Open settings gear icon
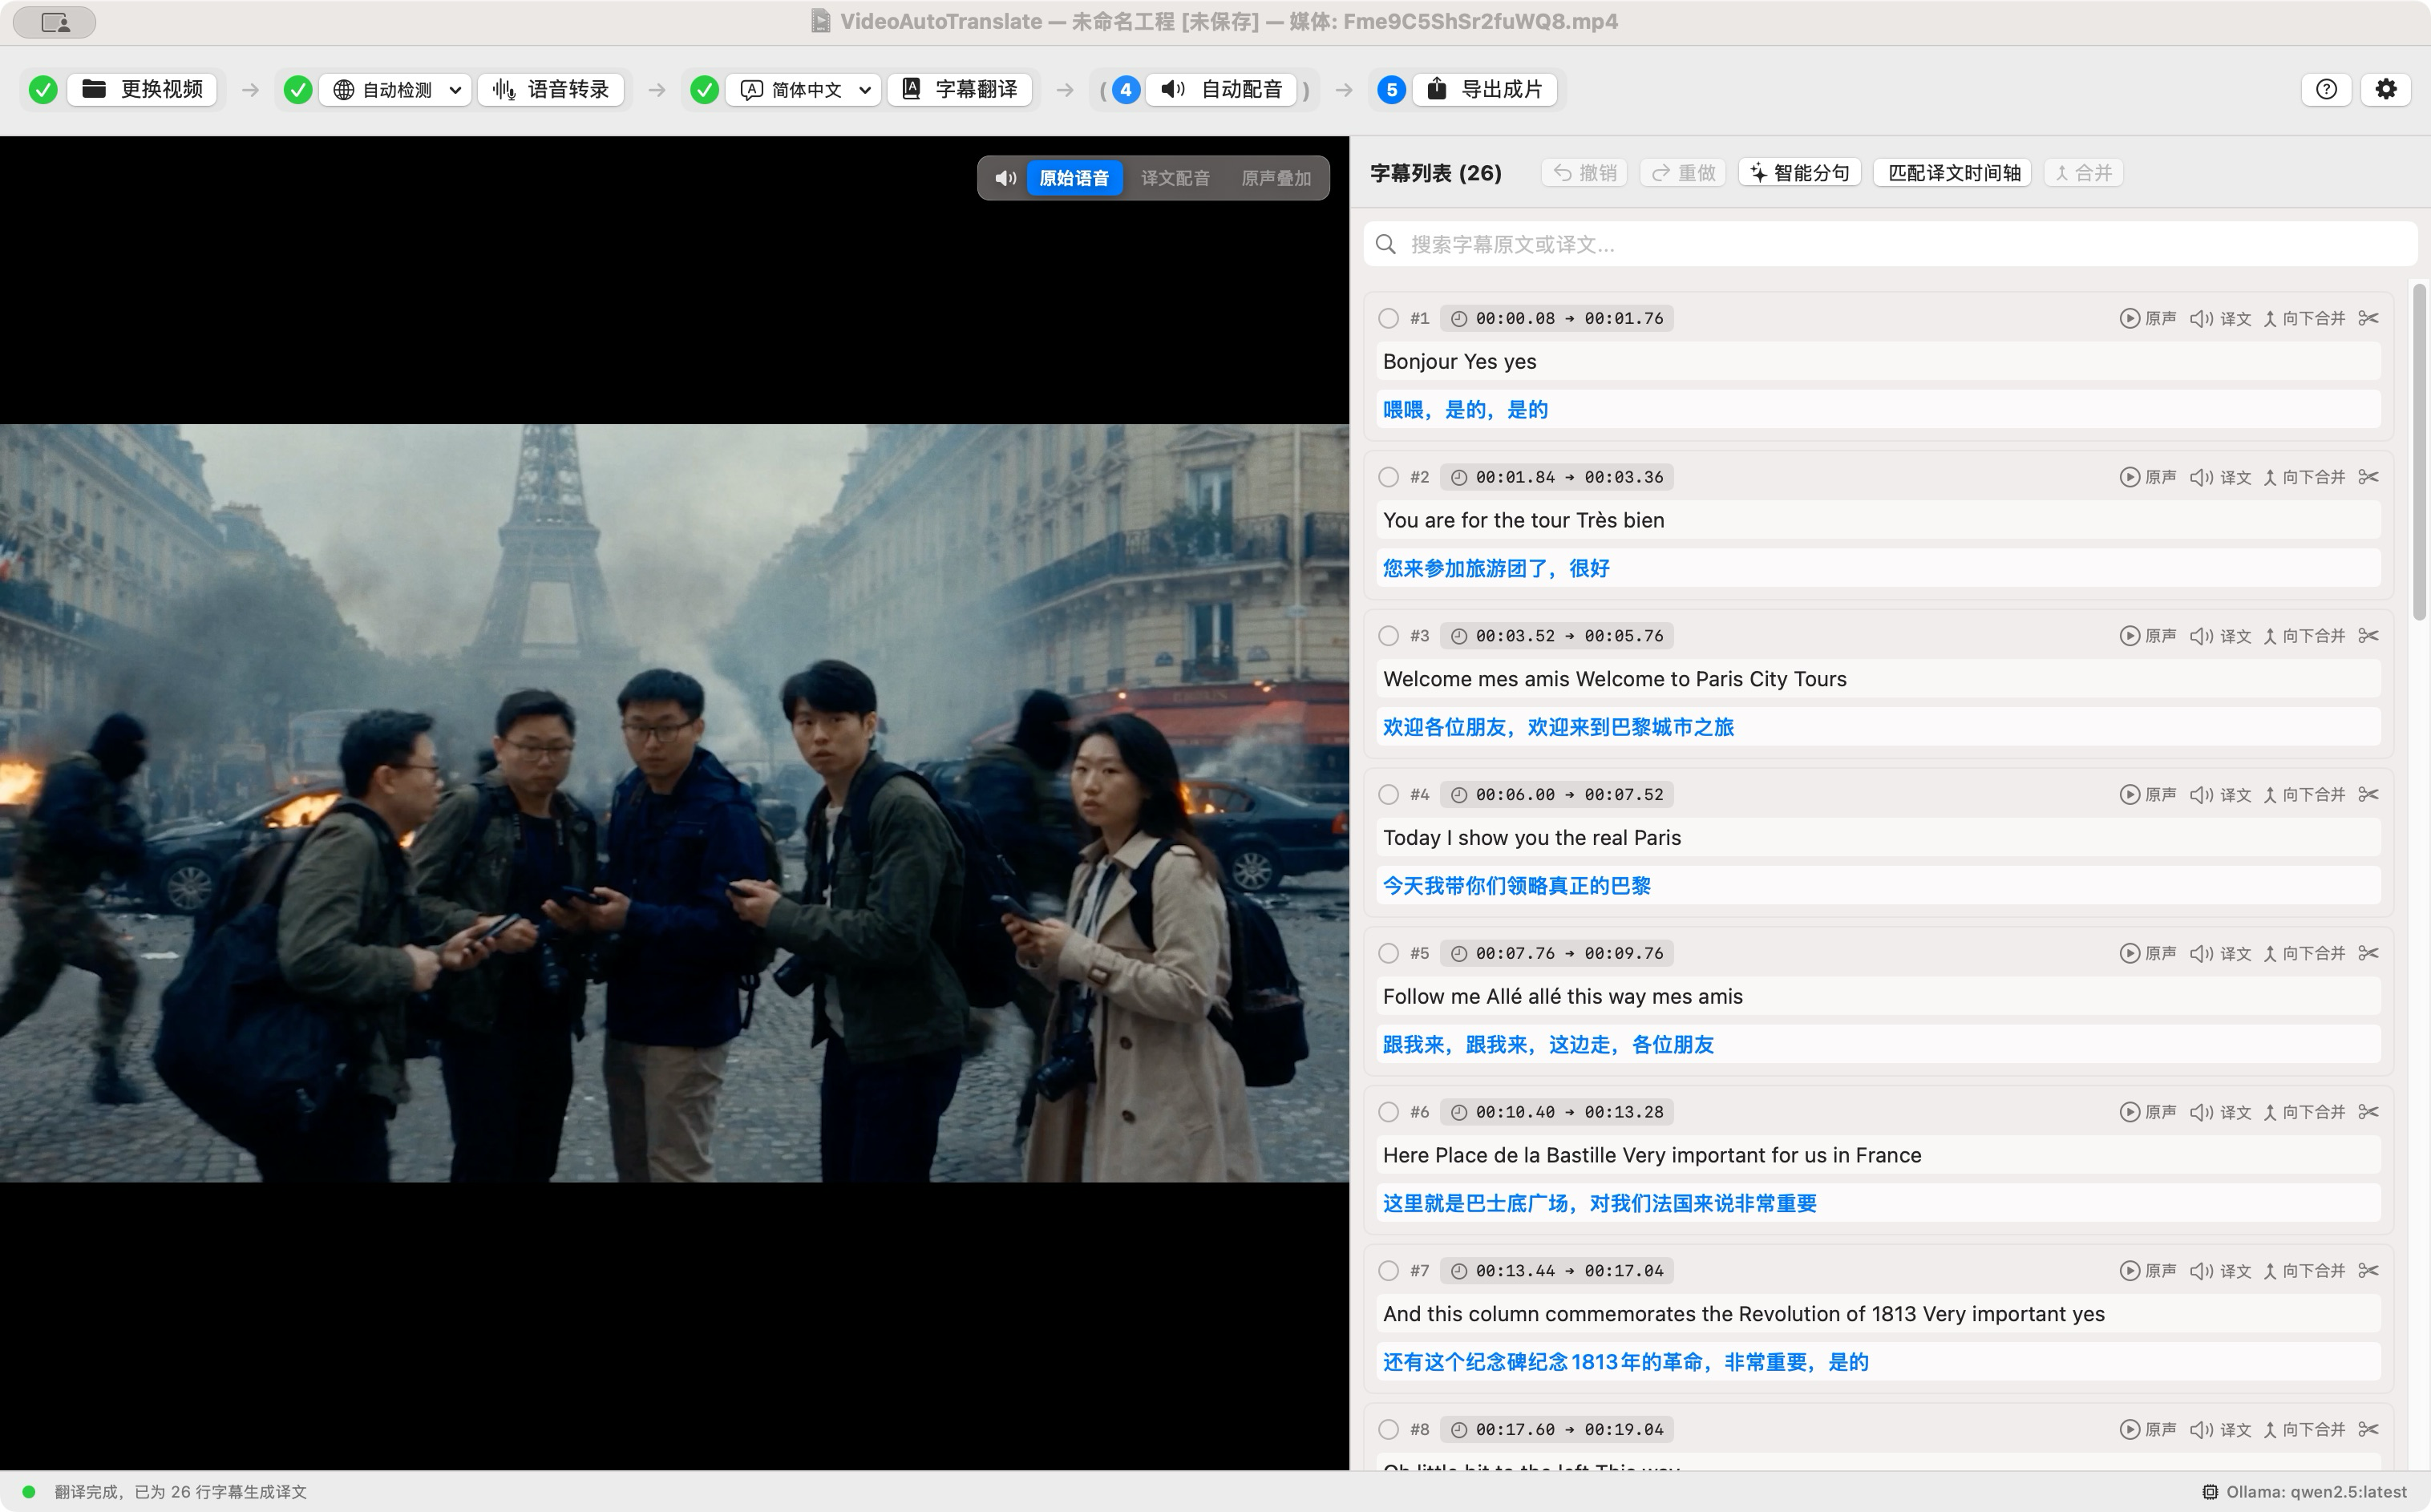The height and width of the screenshot is (1512, 2431). [2386, 89]
